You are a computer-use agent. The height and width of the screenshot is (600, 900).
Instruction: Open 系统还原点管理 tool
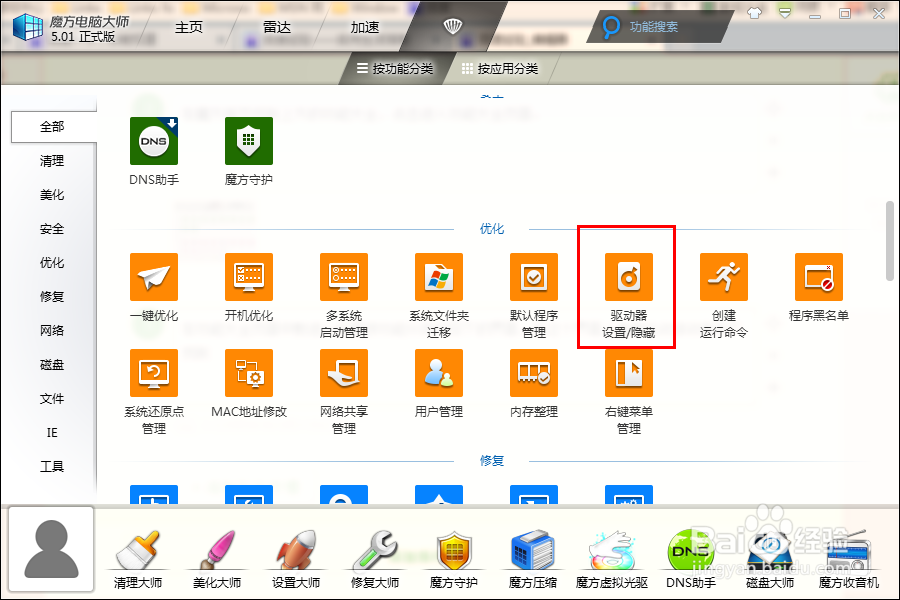[154, 373]
